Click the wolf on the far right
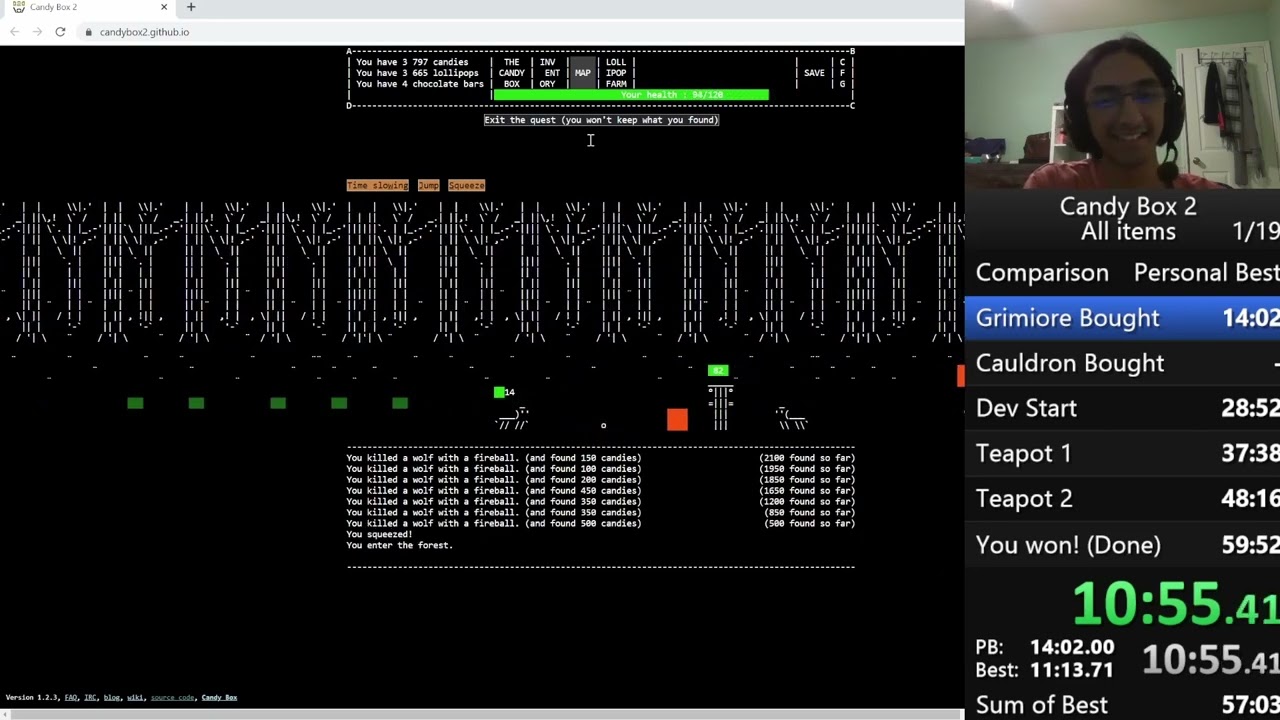This screenshot has height=720, width=1280. tap(791, 419)
